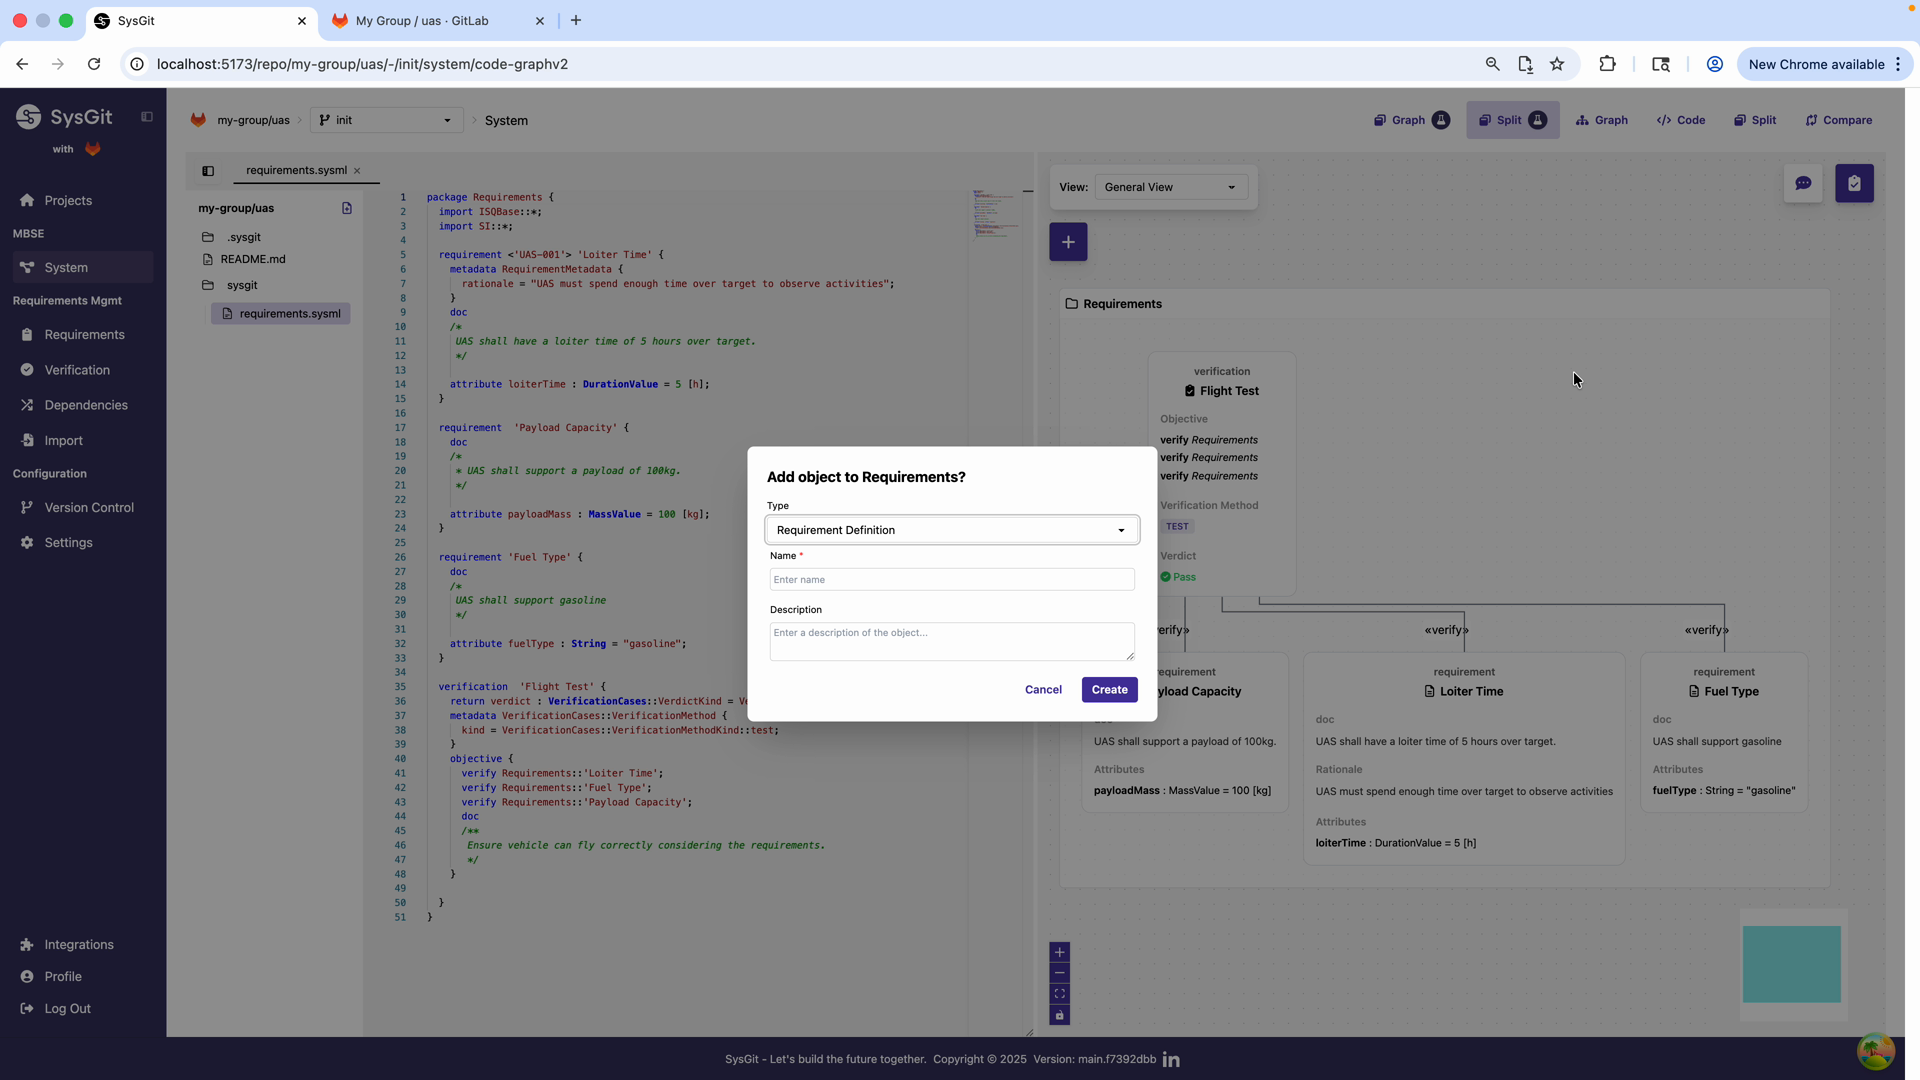This screenshot has width=1920, height=1080.
Task: Open the Graph view in the top toolbar
Action: (1601, 120)
